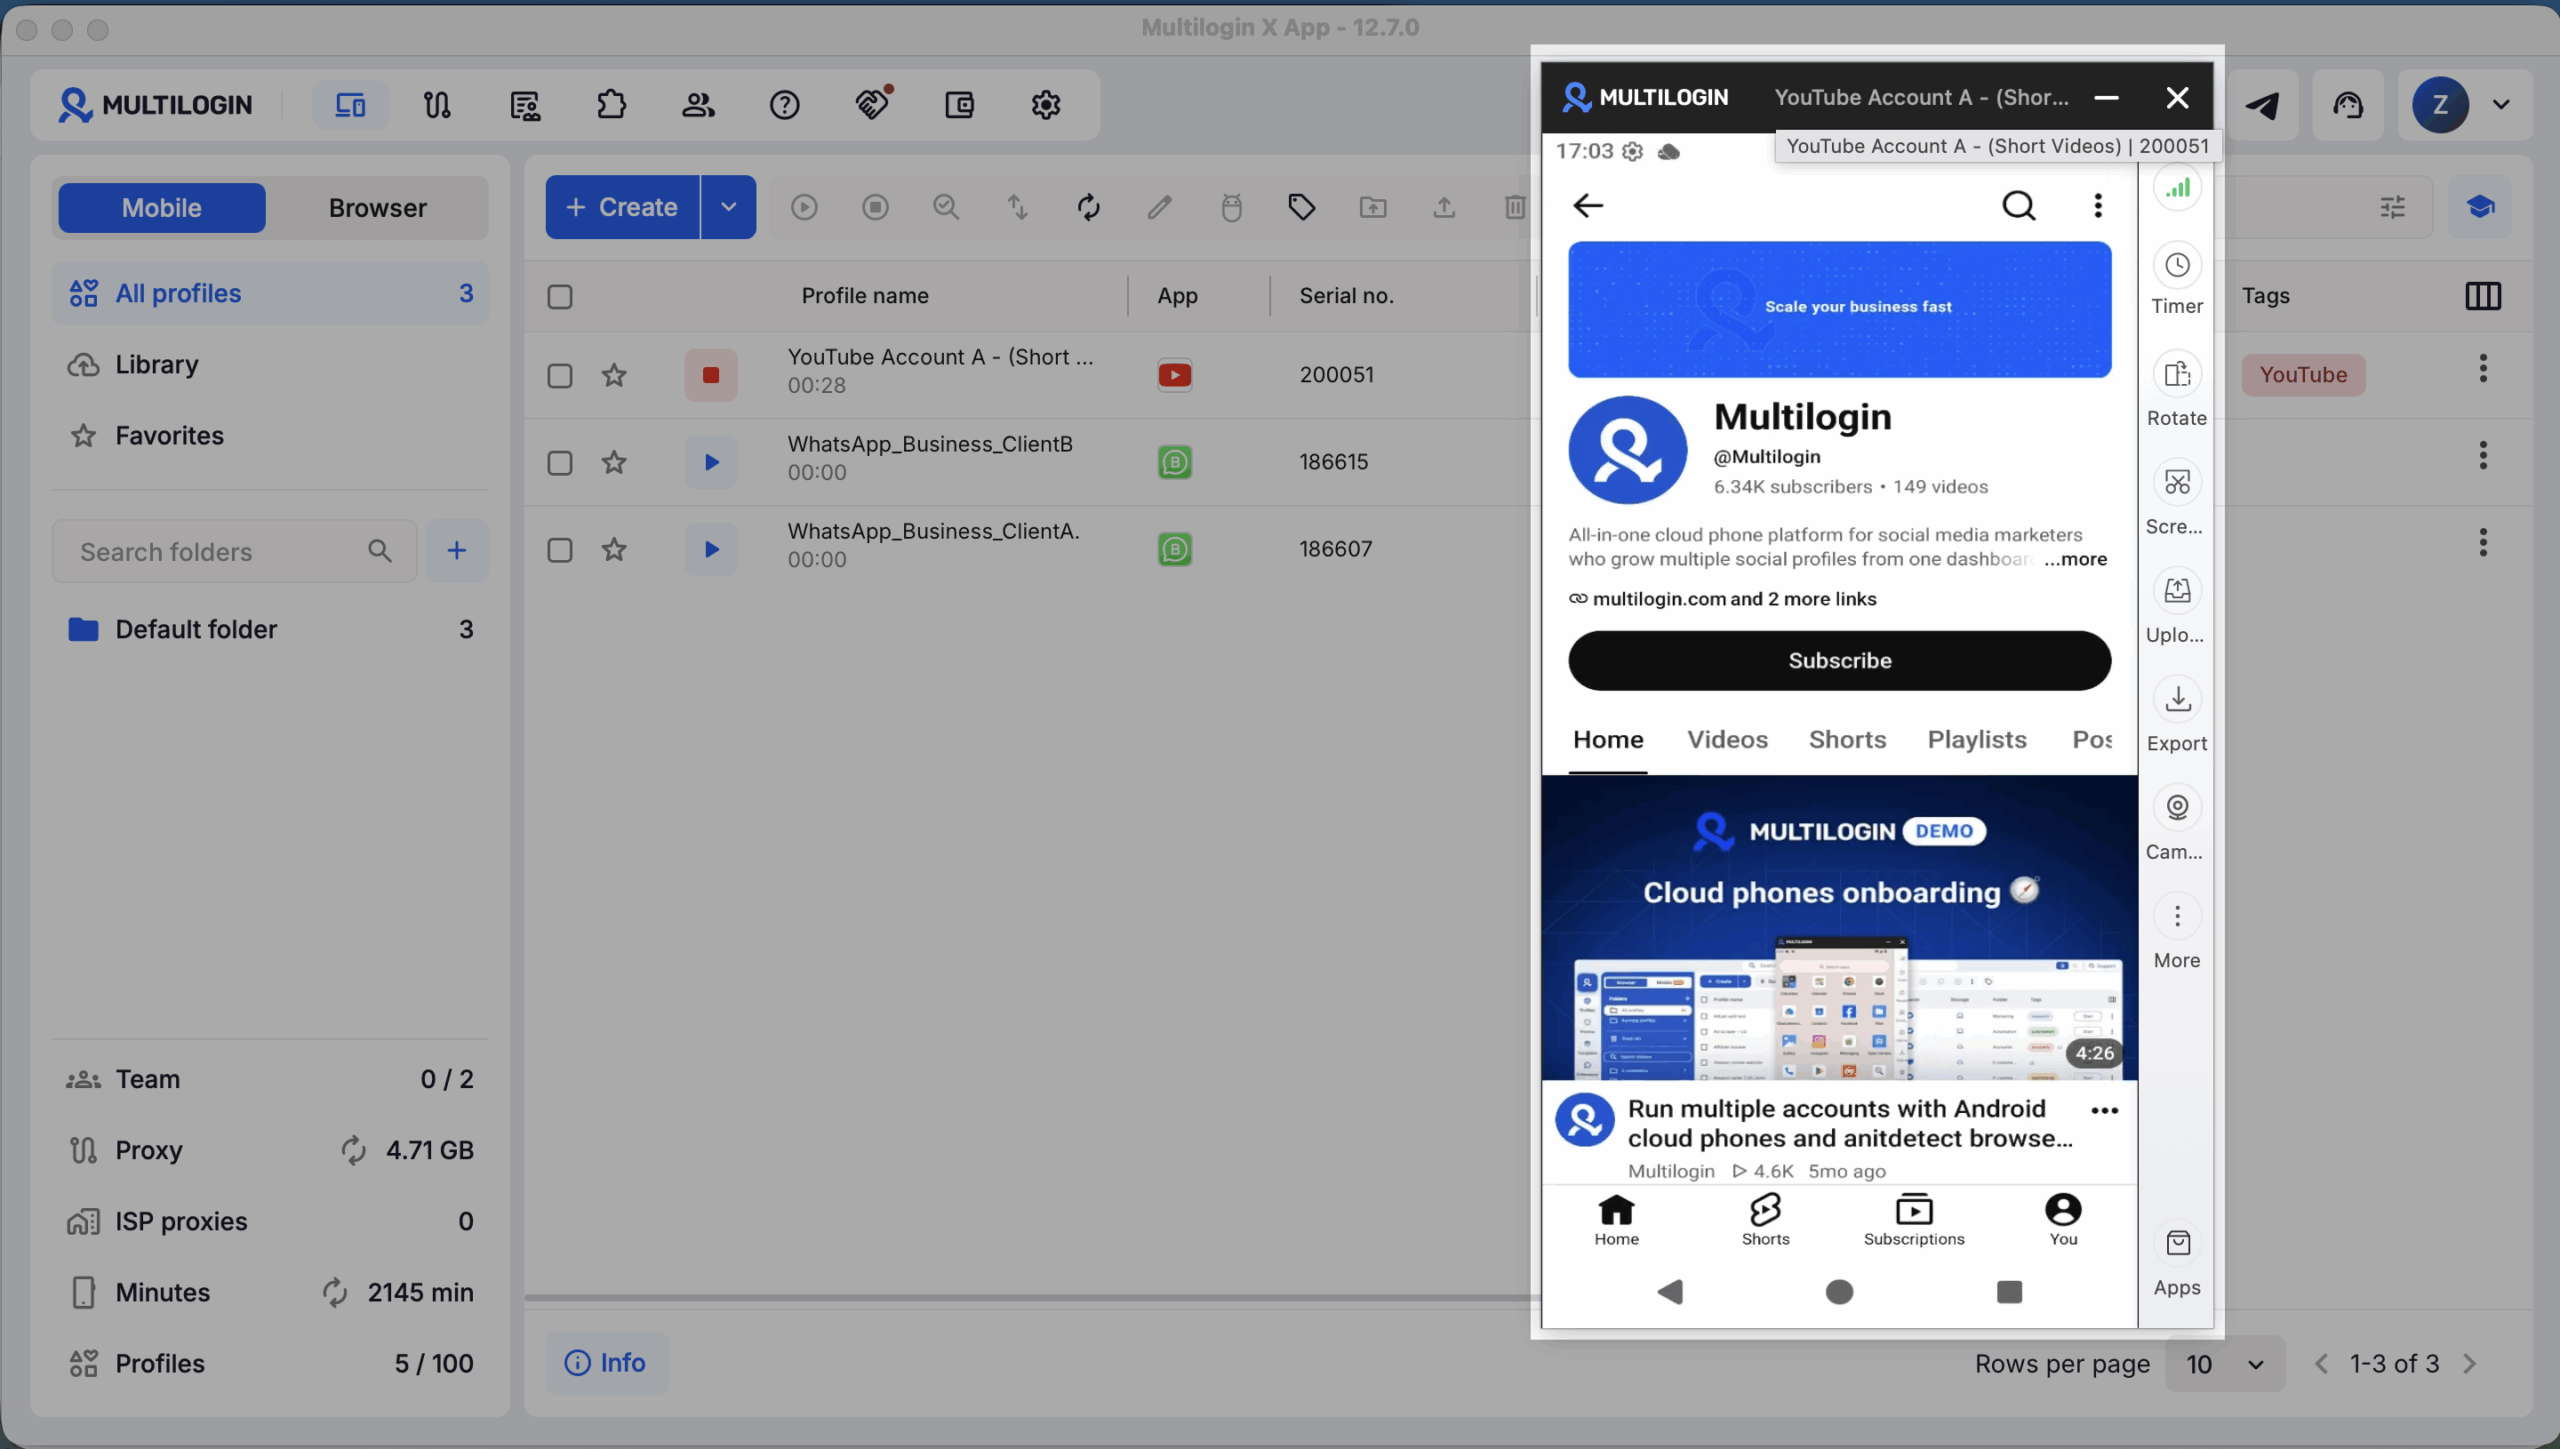The height and width of the screenshot is (1449, 2560).
Task: Open three-dot menu for YouTube Account A row
Action: coord(2483,369)
